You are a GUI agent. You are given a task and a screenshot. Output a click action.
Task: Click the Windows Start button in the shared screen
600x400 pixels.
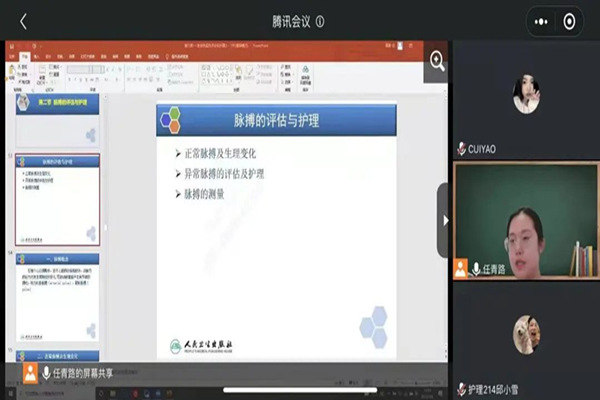click(11, 393)
